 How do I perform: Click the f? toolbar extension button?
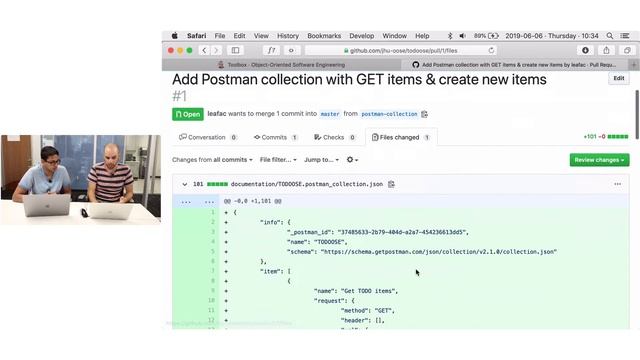pos(271,50)
